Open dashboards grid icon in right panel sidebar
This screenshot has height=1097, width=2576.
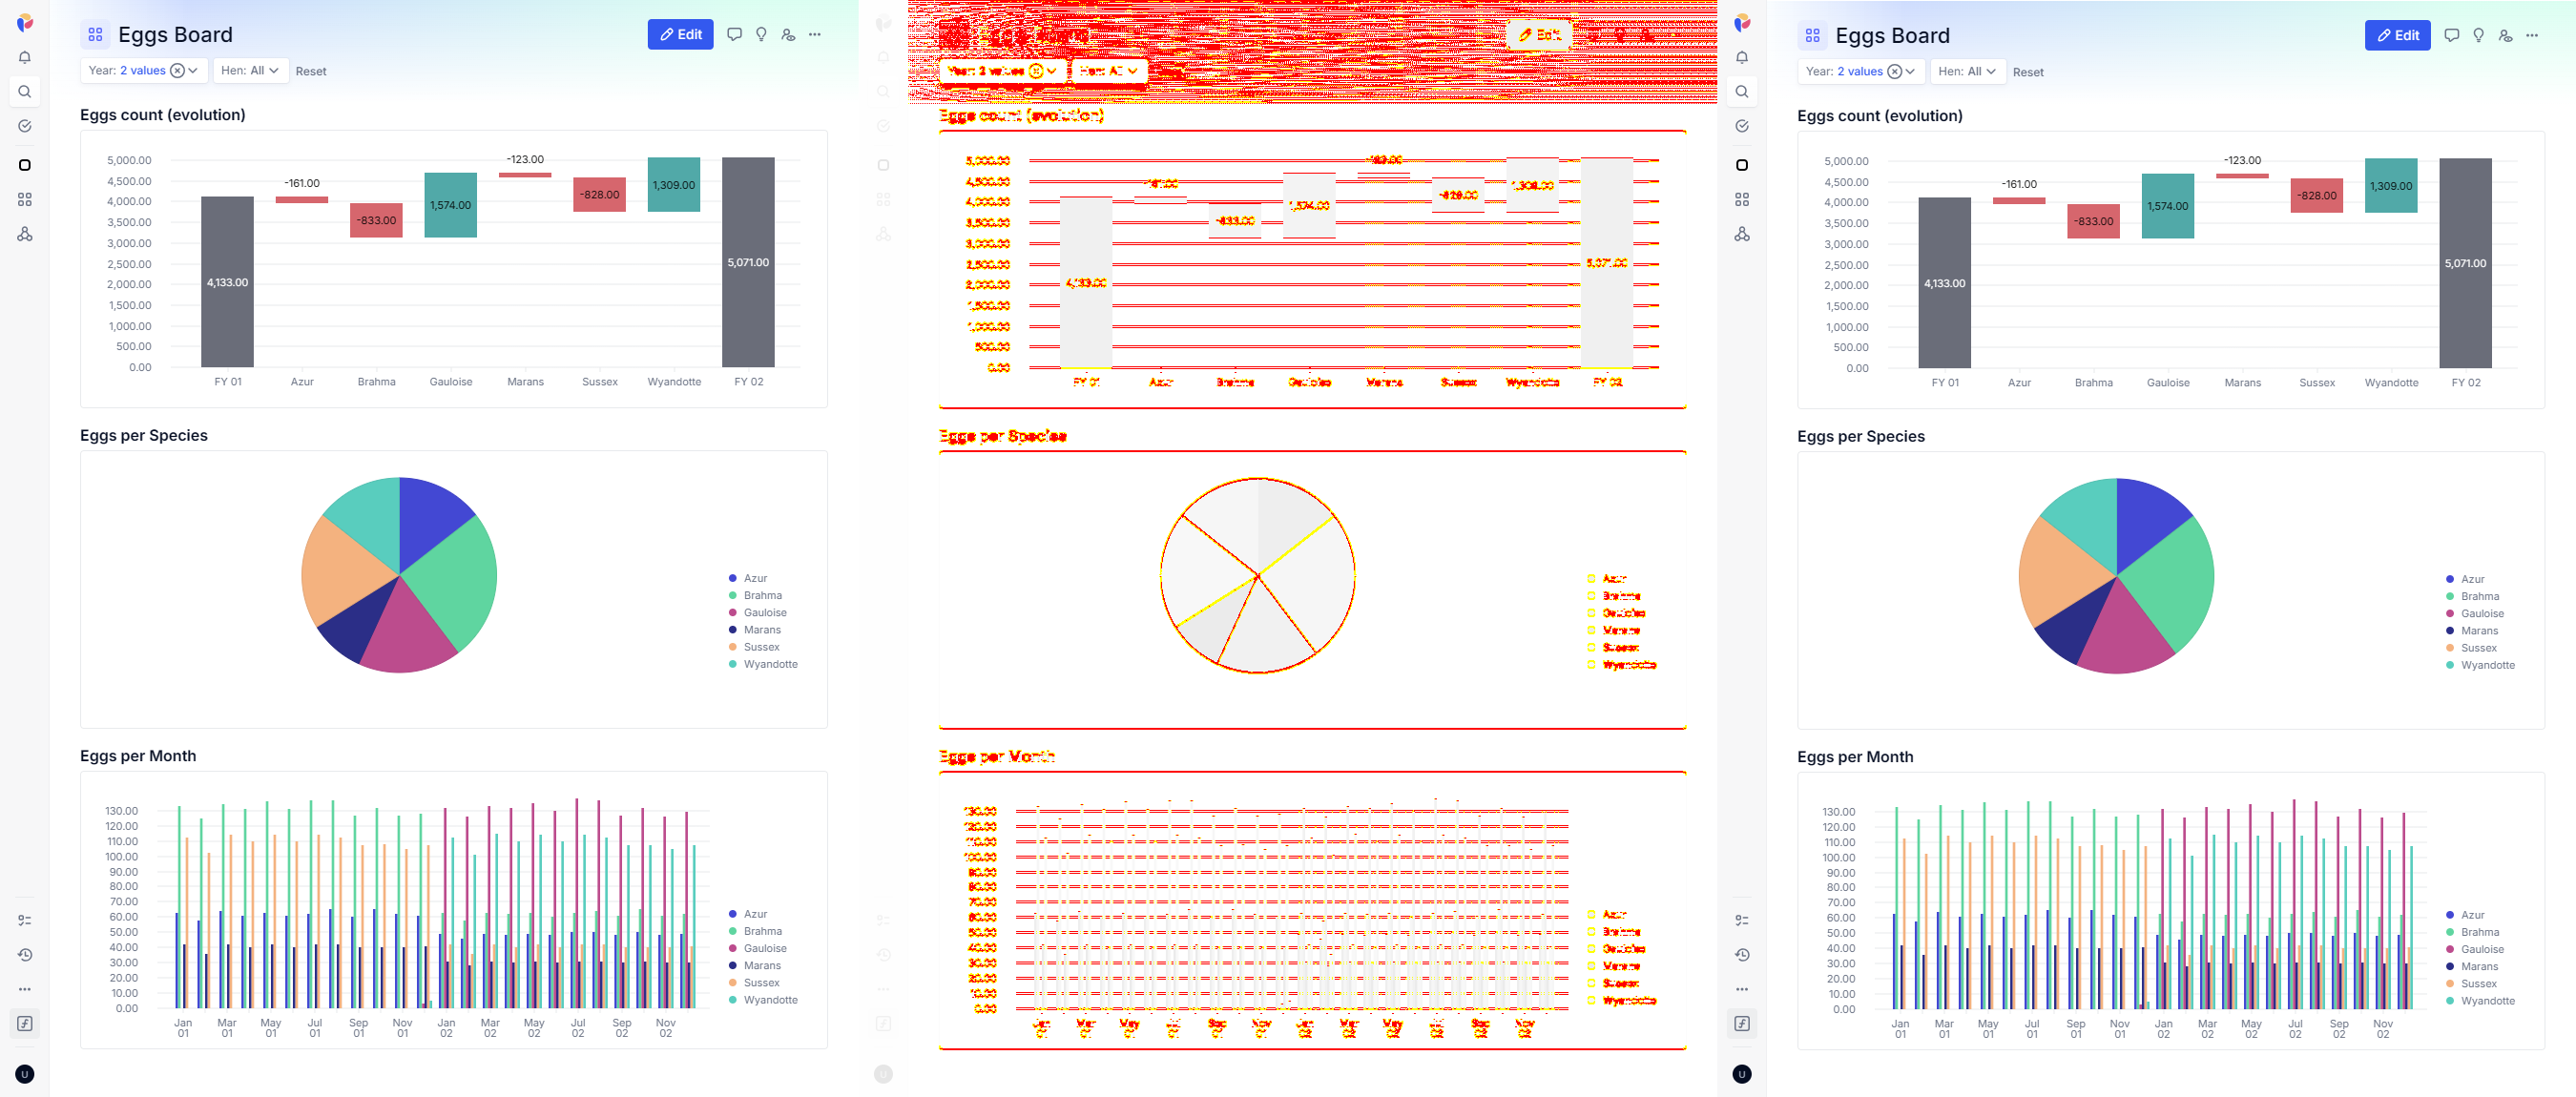pos(1742,200)
